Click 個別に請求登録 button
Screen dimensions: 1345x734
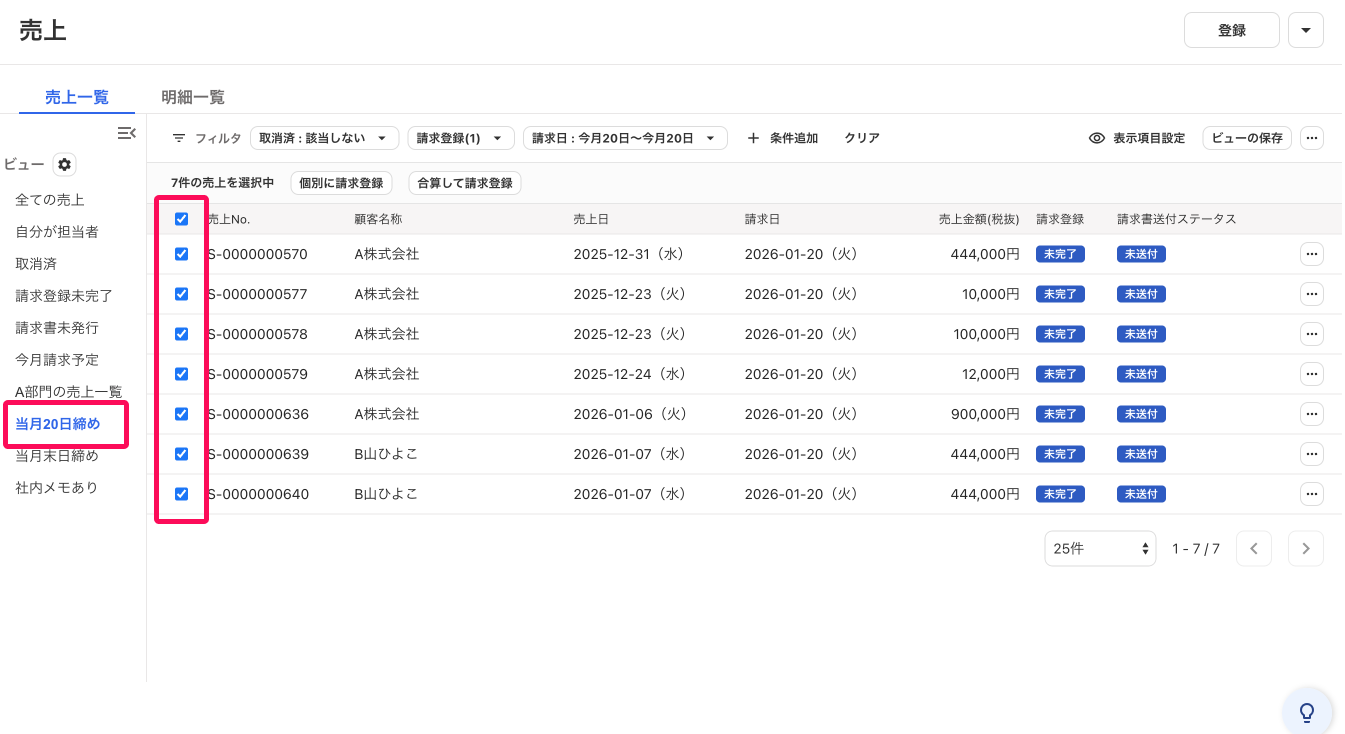[341, 183]
